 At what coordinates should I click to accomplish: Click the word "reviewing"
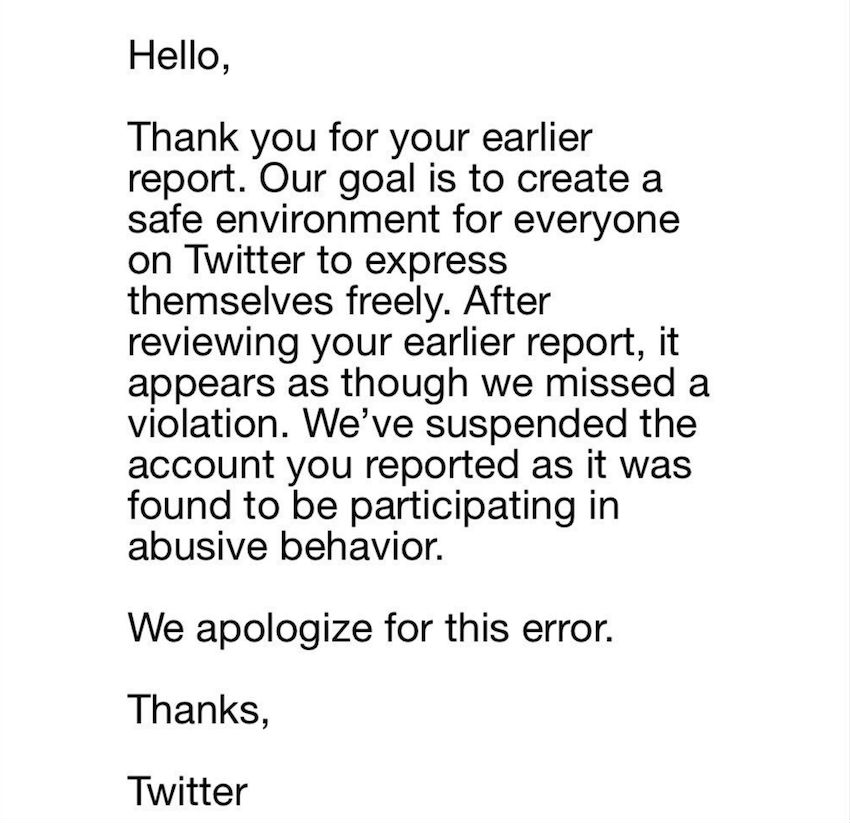[x=214, y=344]
